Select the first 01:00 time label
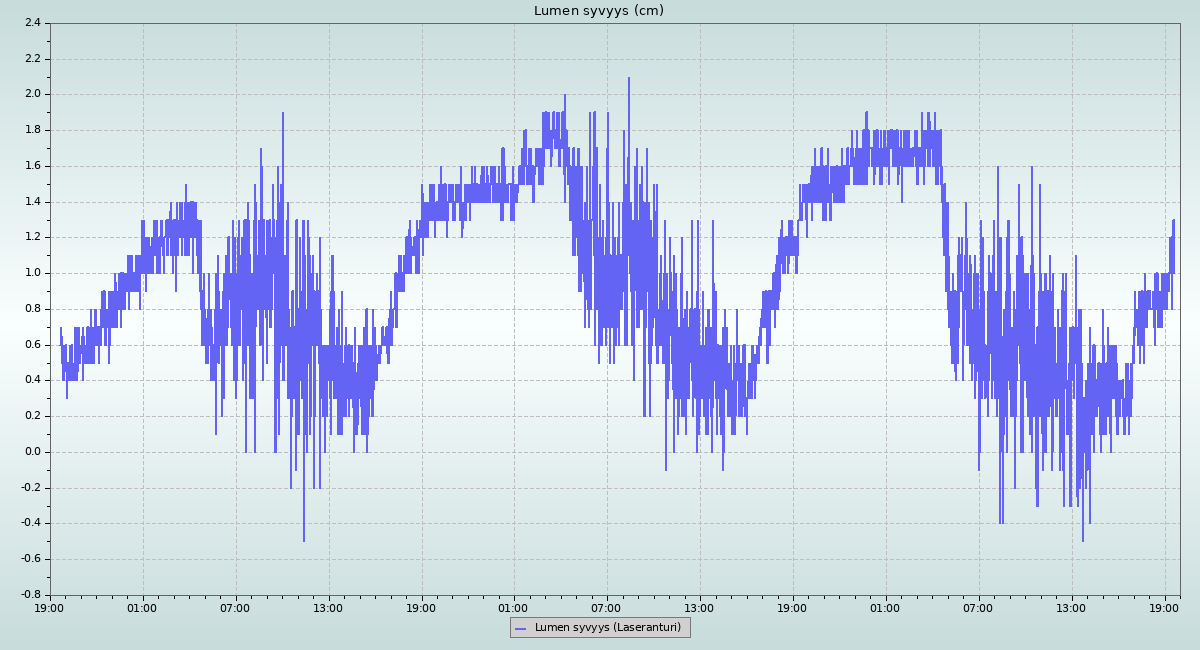The image size is (1200, 650). click(142, 607)
